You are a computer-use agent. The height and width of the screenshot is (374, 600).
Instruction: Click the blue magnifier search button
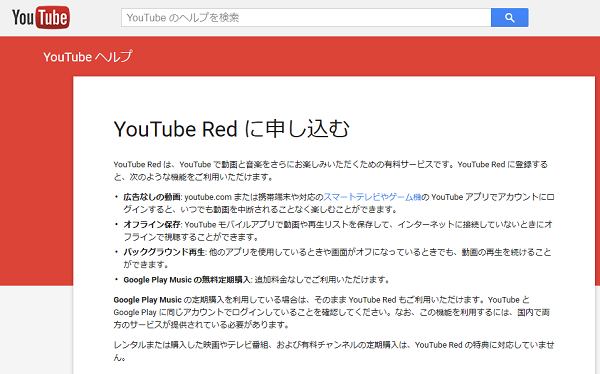[510, 18]
